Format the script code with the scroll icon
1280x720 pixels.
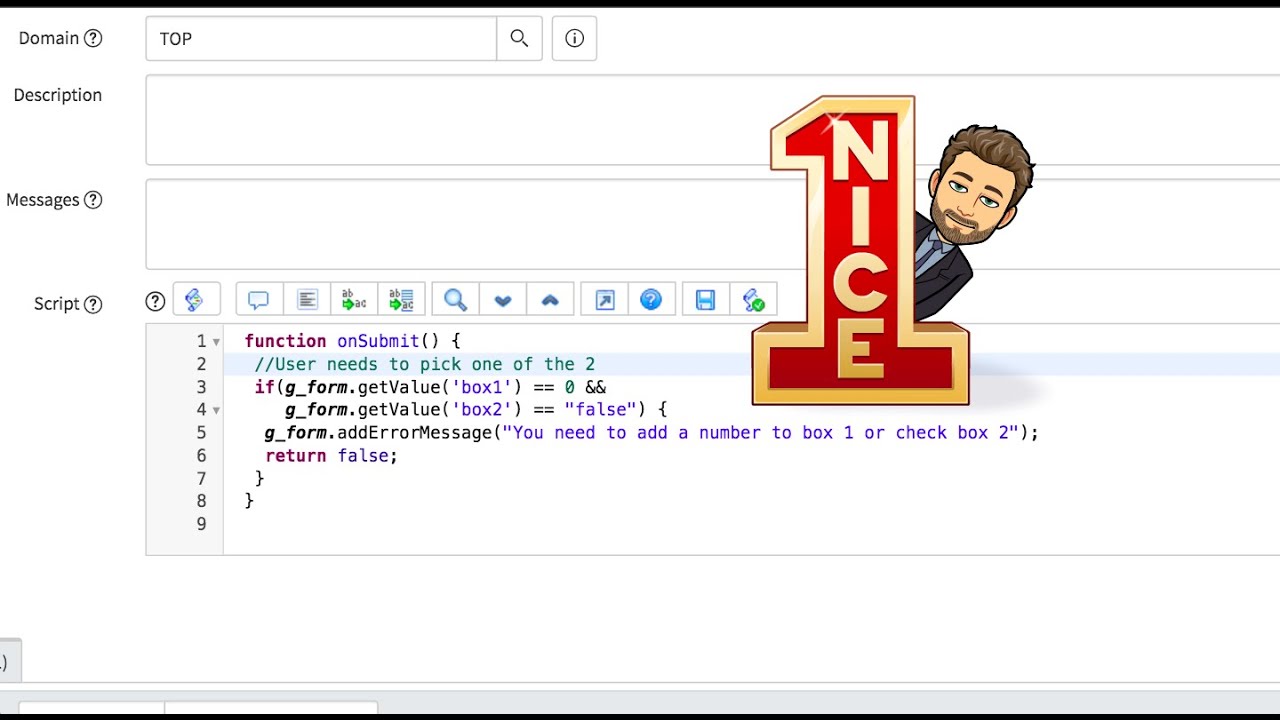(x=197, y=299)
